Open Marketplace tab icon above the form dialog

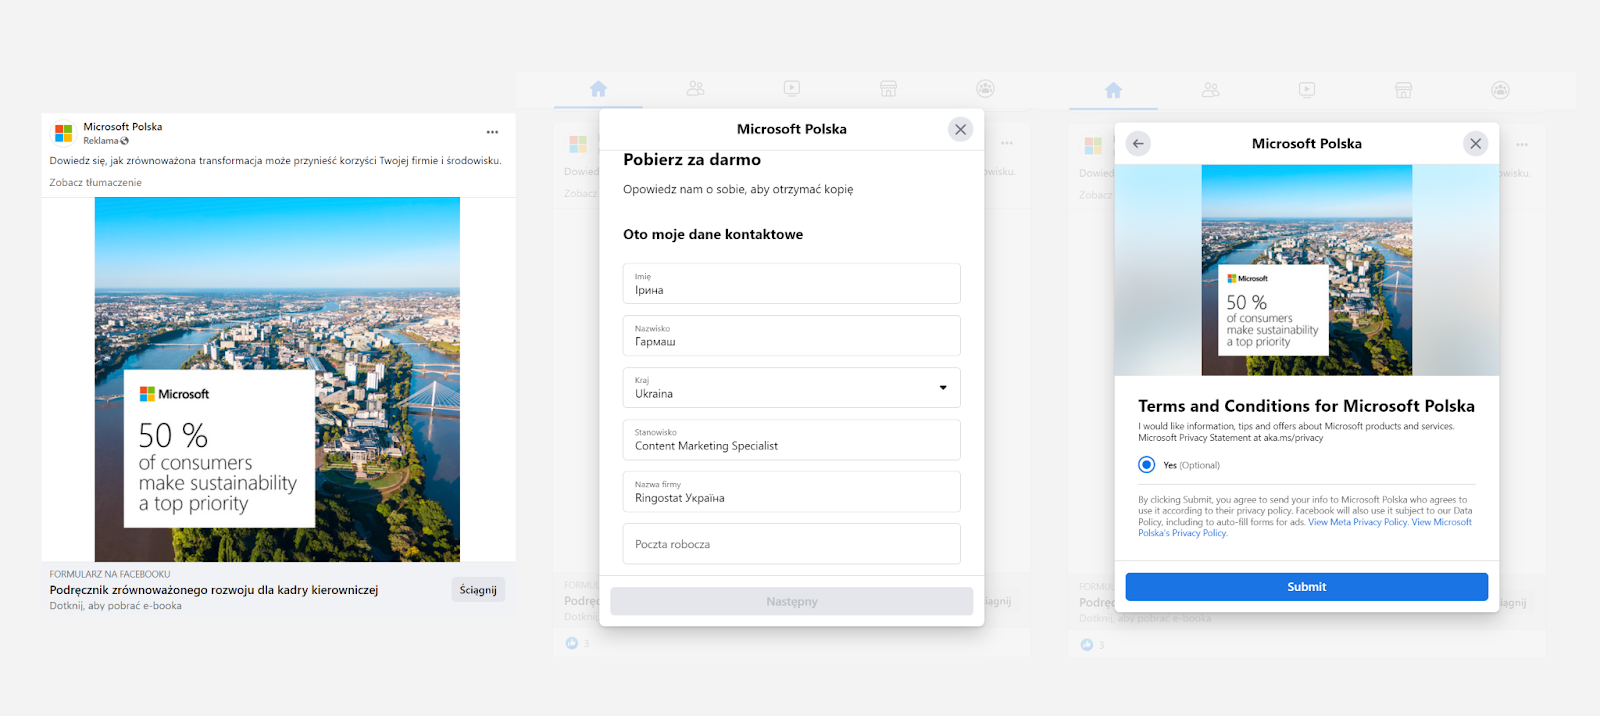click(x=888, y=89)
